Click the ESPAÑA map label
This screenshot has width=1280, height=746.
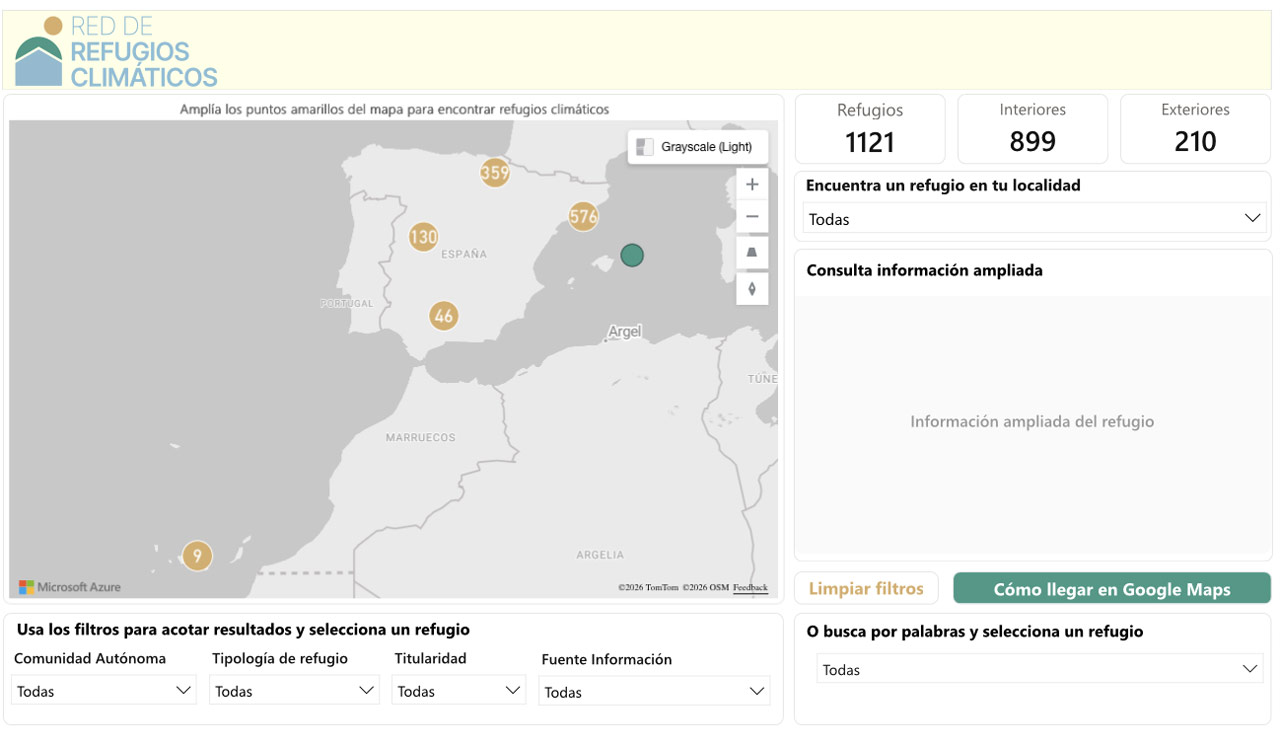(464, 254)
